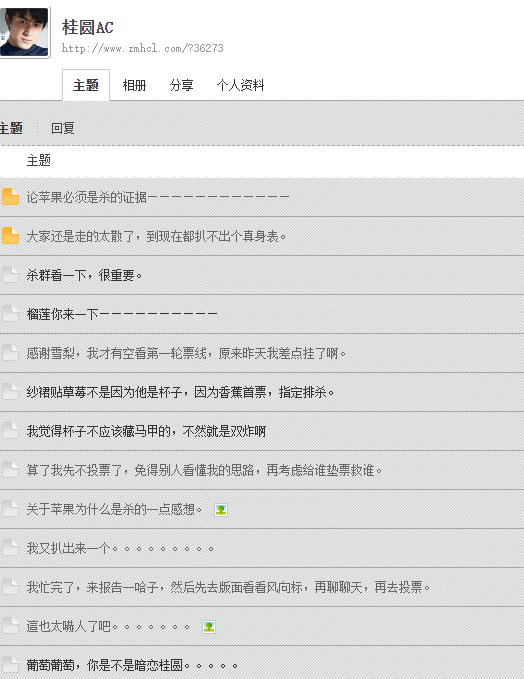
Task: Open thread 算了我先不投票了
Action: pyautogui.click(x=204, y=470)
